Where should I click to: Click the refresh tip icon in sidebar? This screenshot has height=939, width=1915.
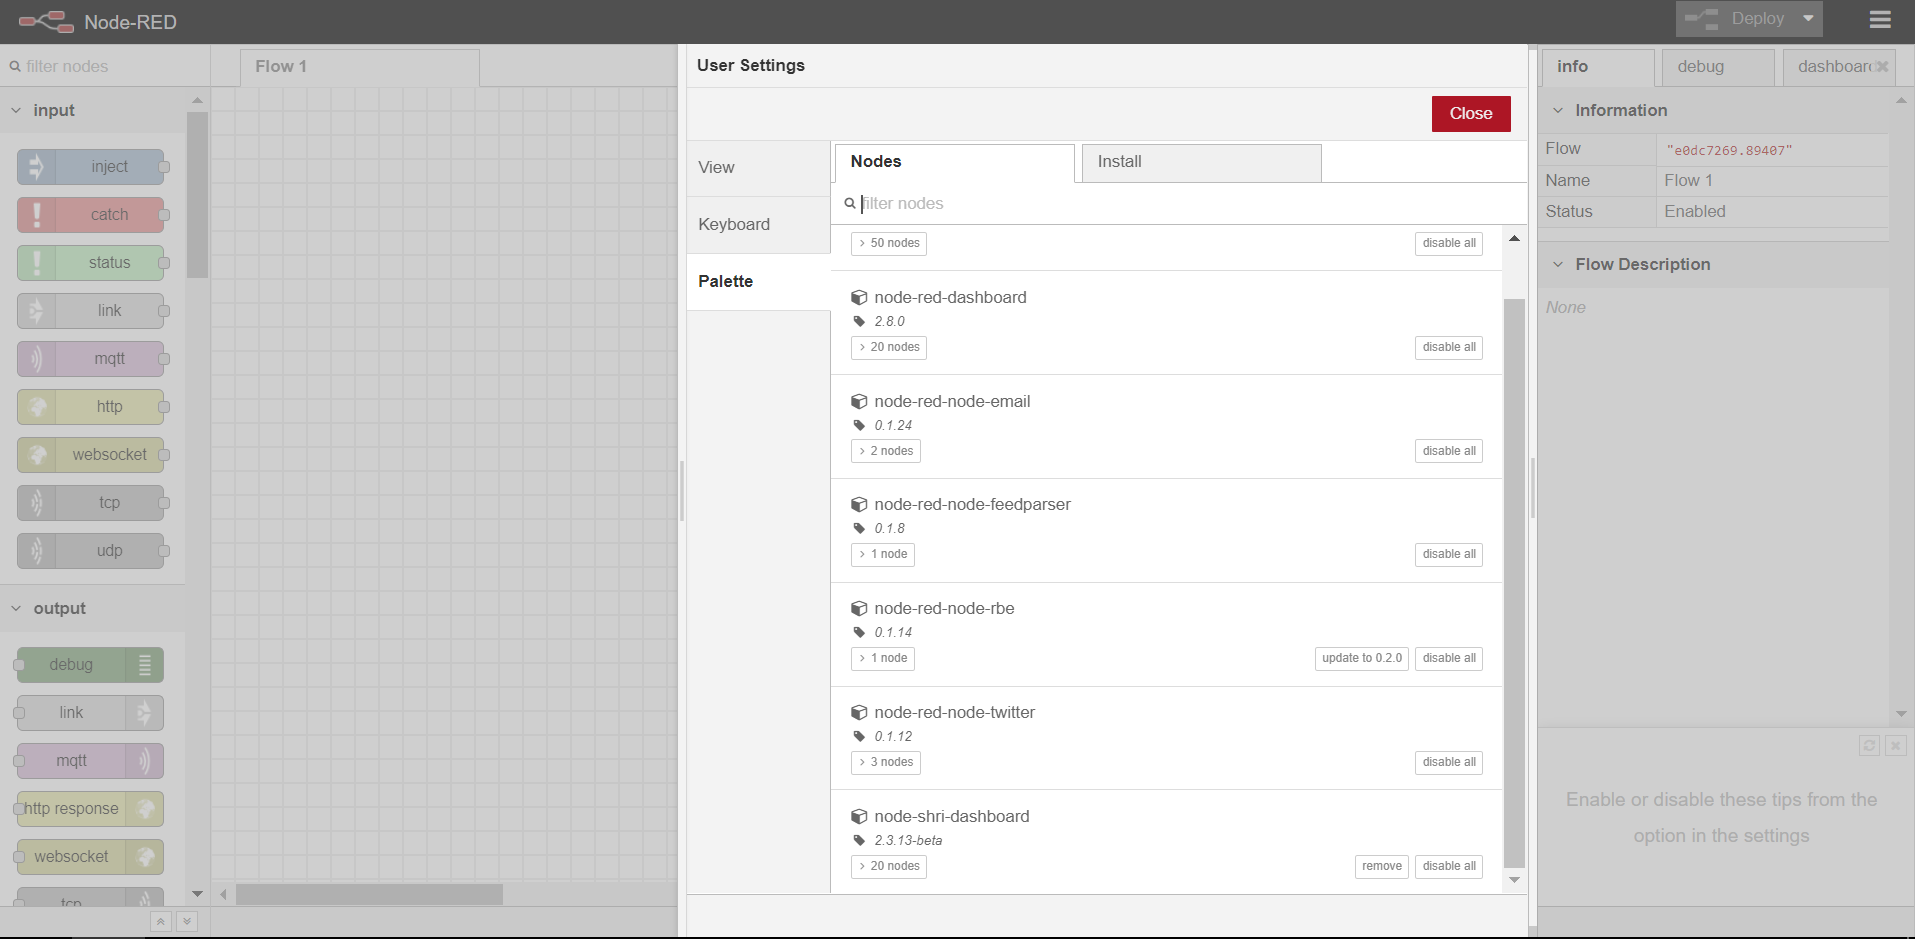[1869, 745]
